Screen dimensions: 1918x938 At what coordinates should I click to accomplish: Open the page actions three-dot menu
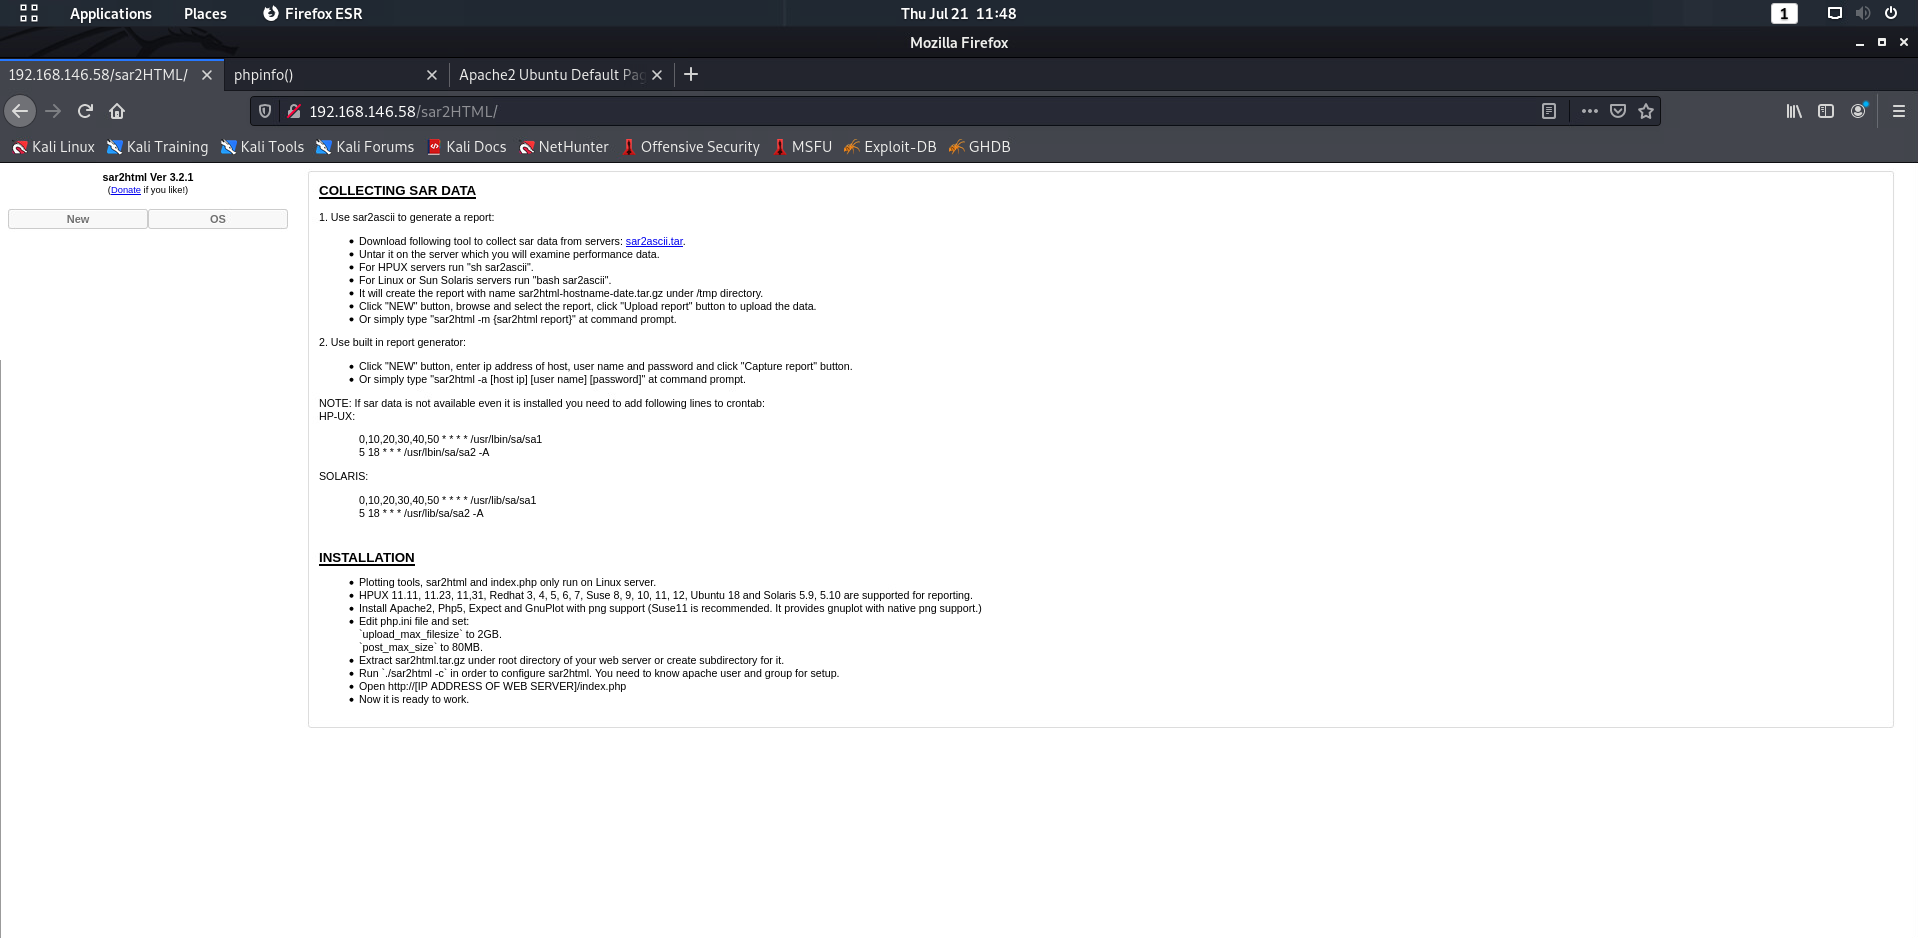click(1589, 111)
